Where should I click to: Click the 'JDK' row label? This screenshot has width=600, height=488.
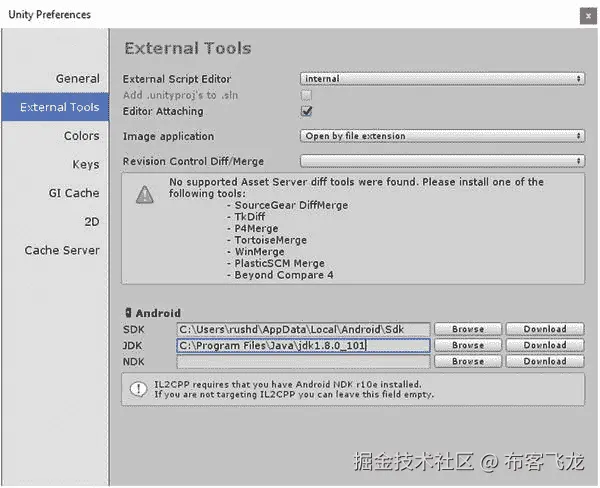point(132,346)
